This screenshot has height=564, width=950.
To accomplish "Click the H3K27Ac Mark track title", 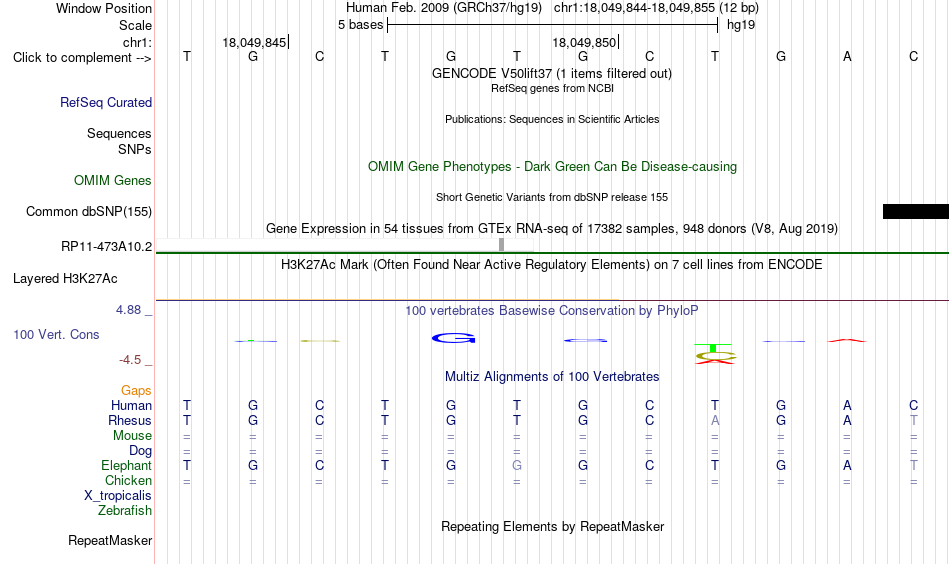I will coord(551,265).
